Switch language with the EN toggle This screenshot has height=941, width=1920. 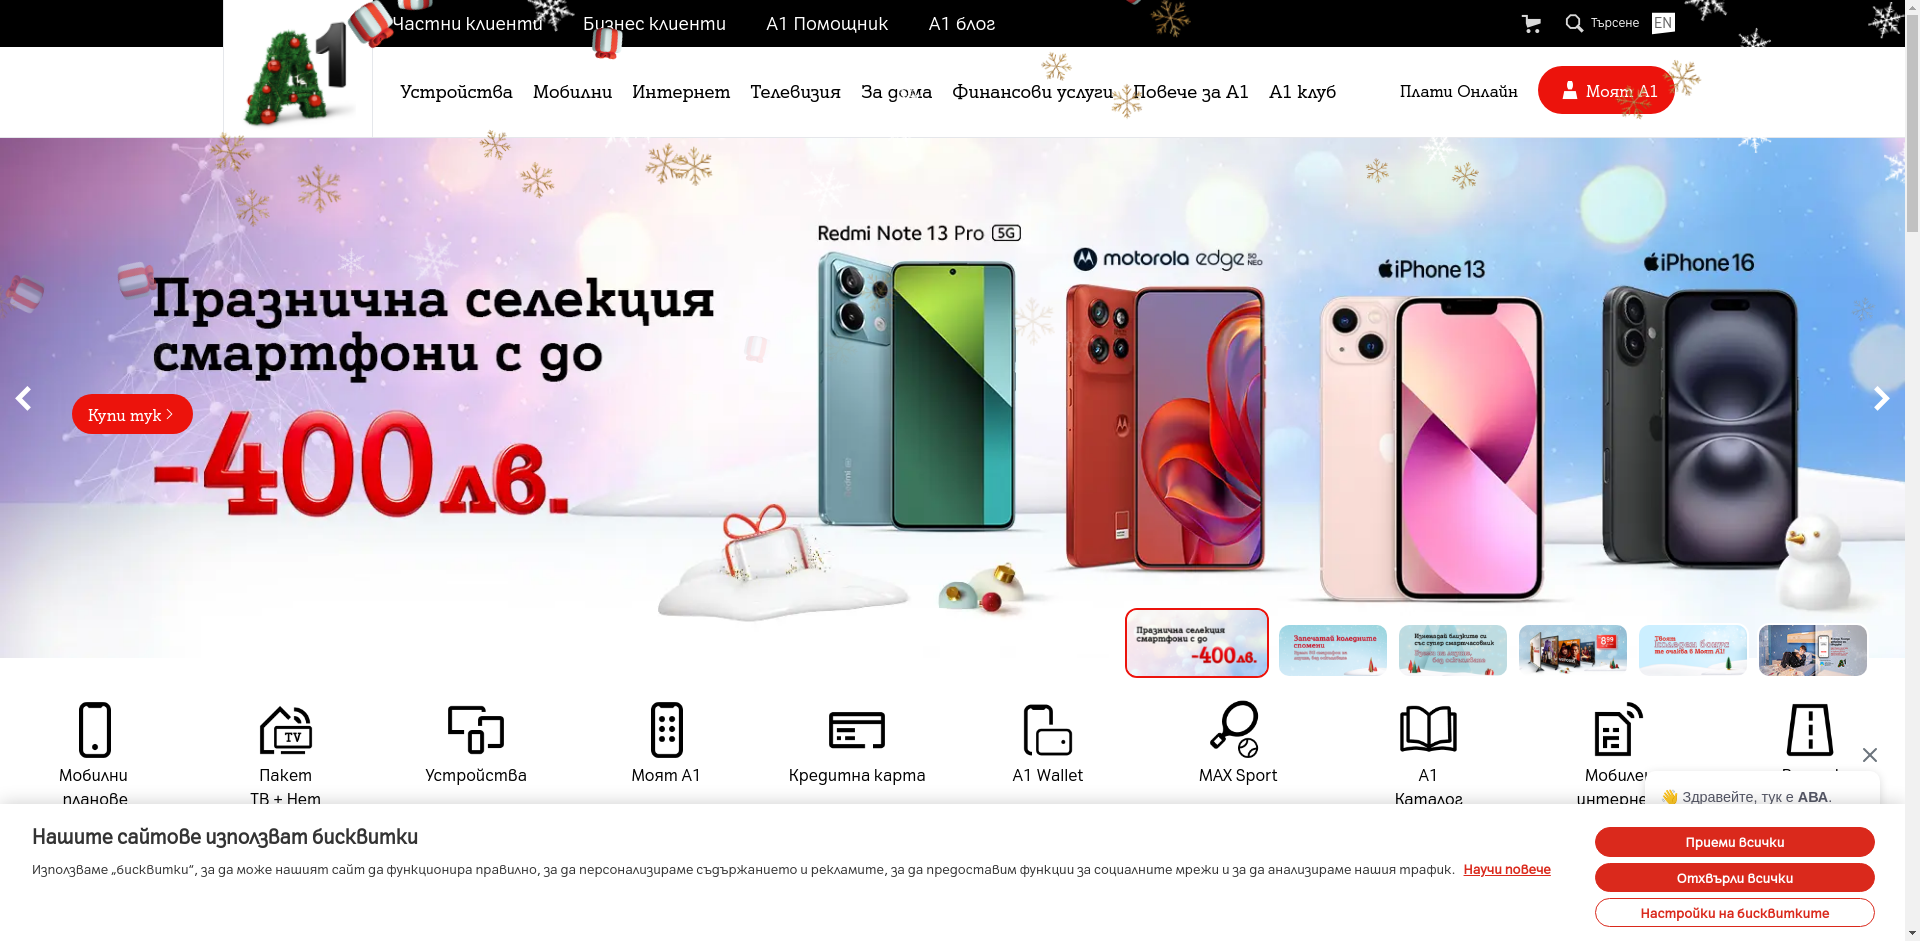click(x=1663, y=23)
